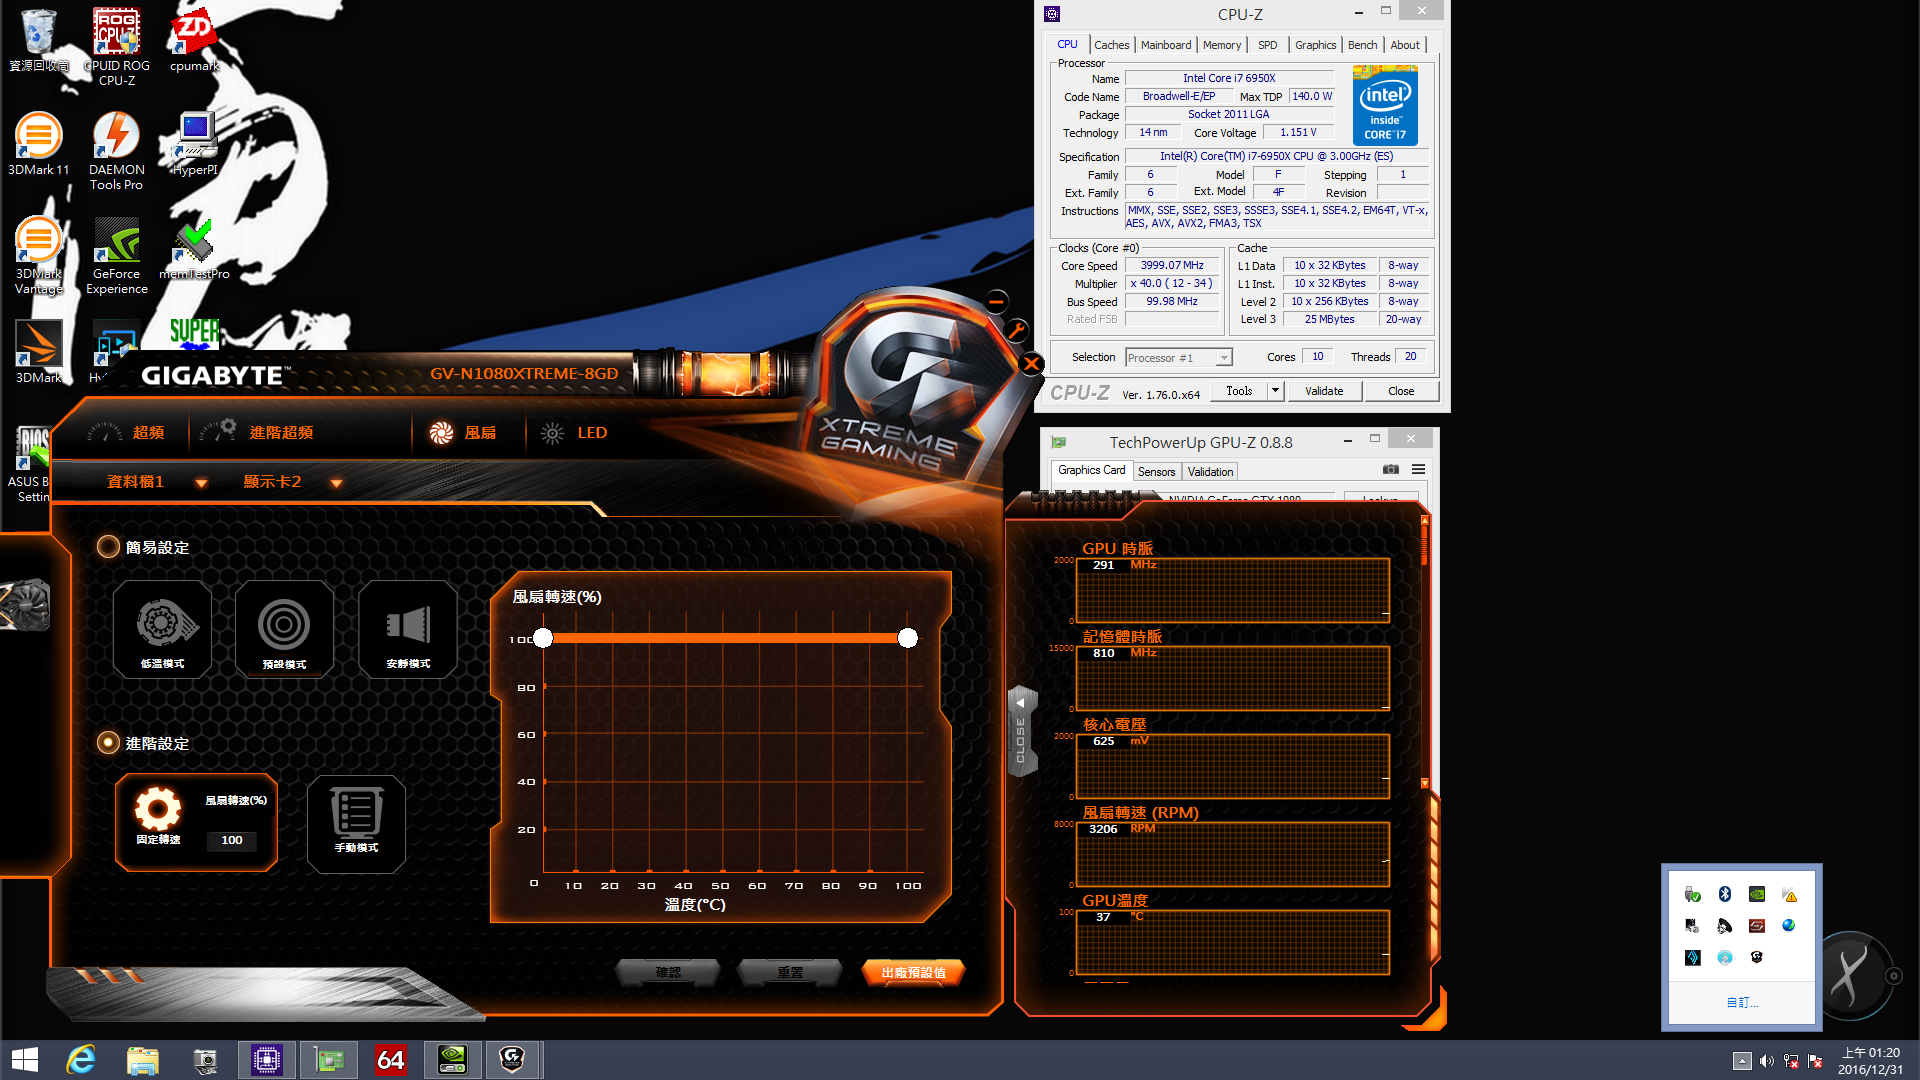This screenshot has width=1920, height=1080.
Task: Open CPUID ROG CPU-Z desktop icon
Action: [x=117, y=46]
